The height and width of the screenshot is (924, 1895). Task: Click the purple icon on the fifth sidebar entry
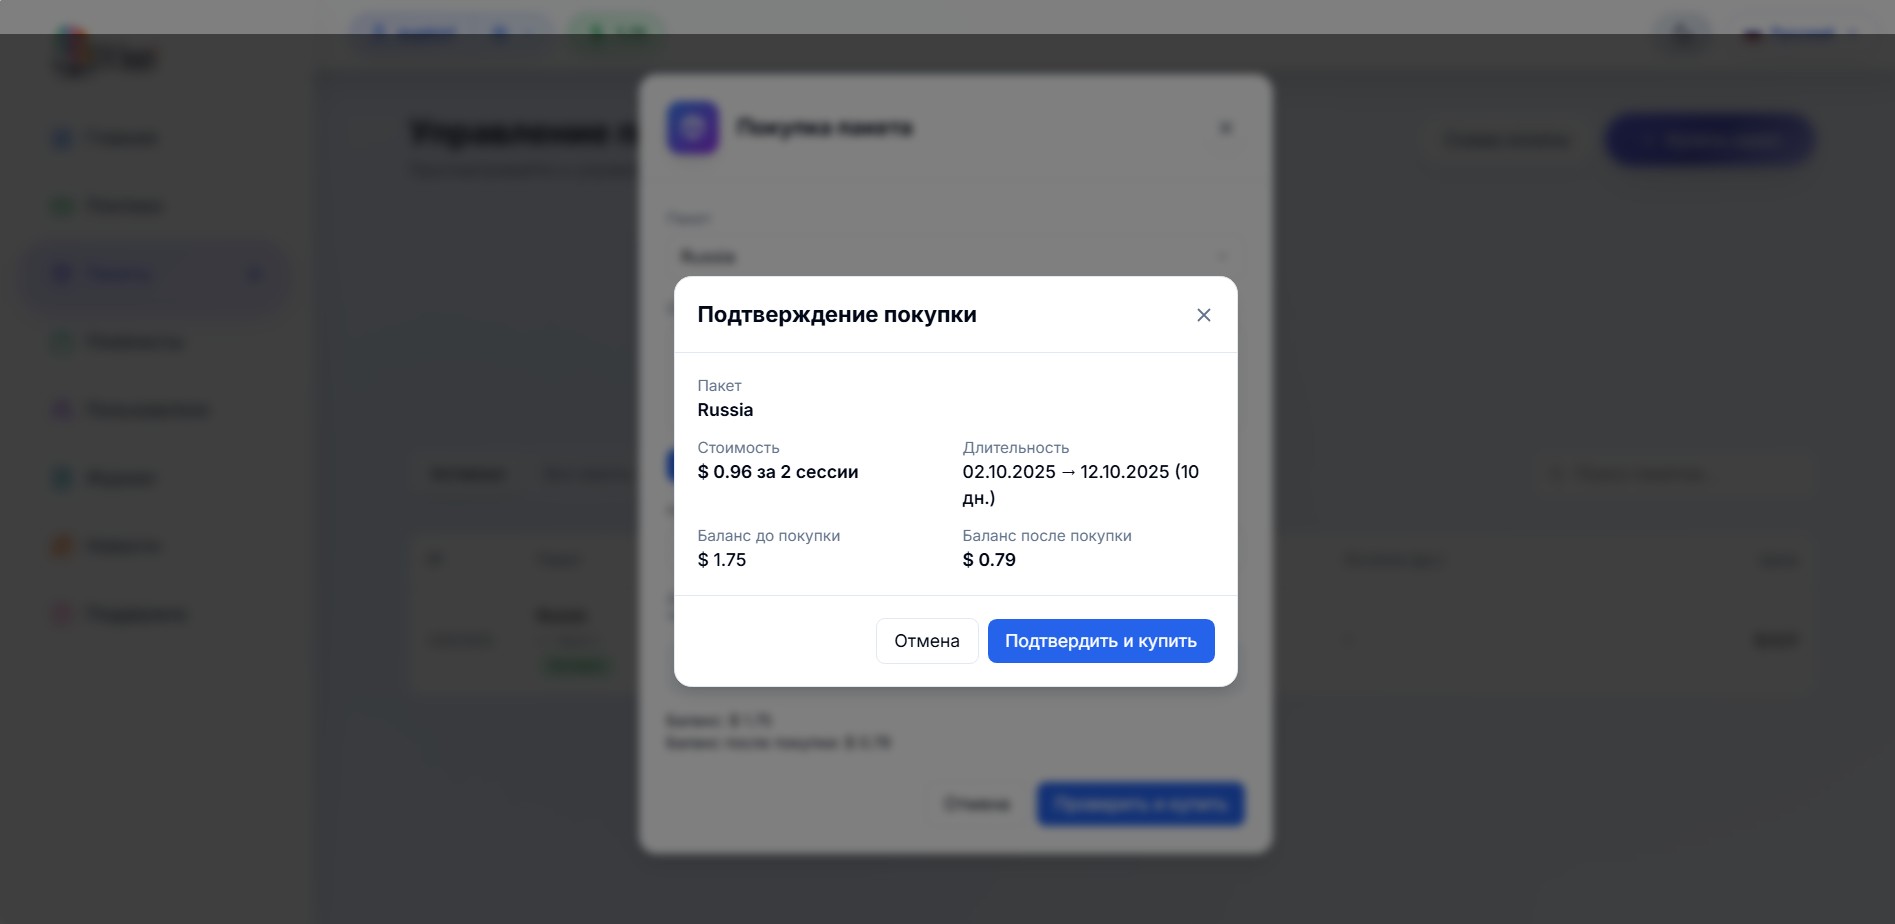[x=60, y=409]
